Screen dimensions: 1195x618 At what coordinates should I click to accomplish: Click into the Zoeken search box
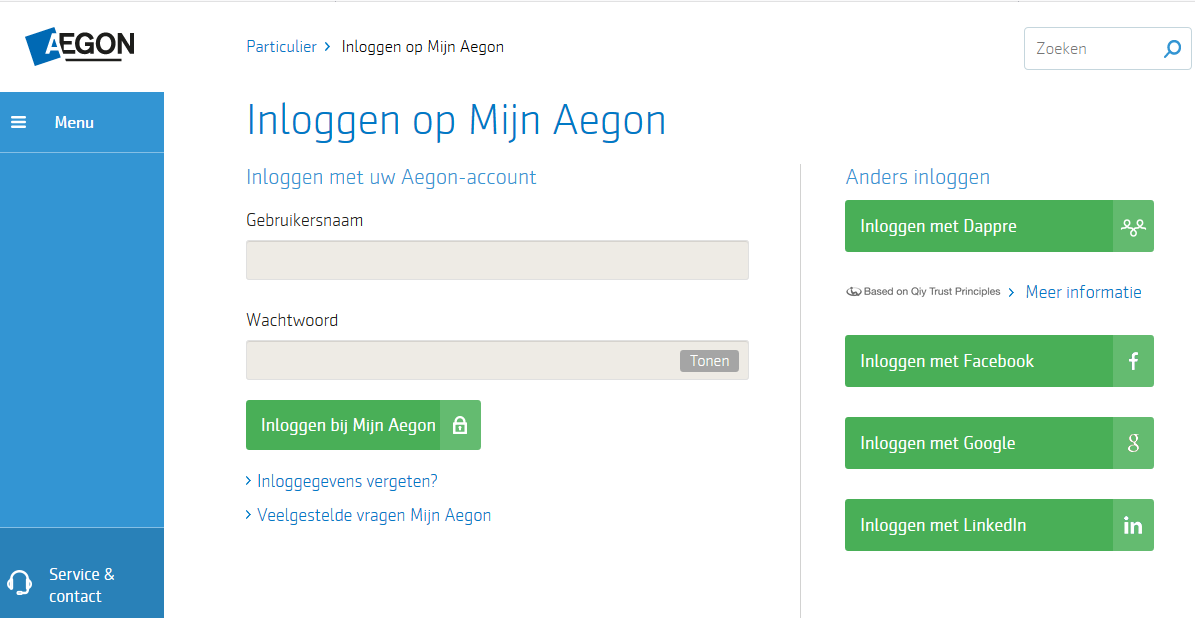pos(1090,49)
